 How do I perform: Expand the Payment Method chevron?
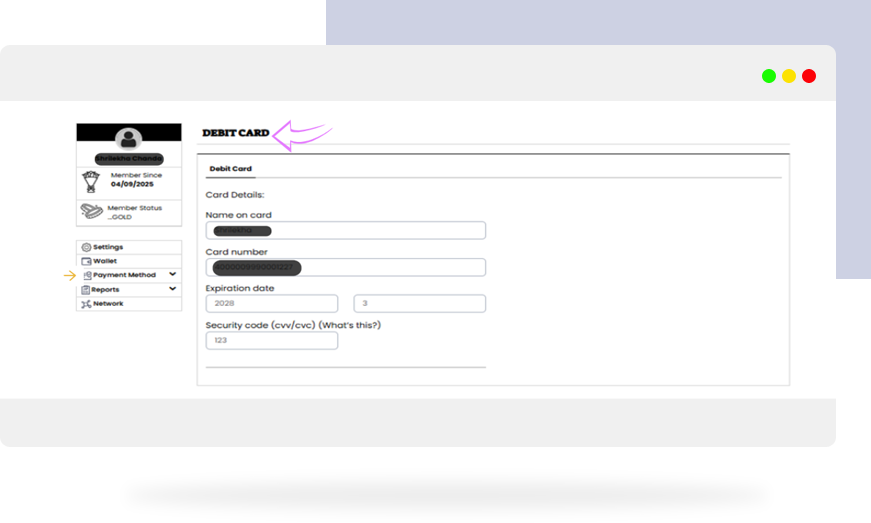pyautogui.click(x=173, y=274)
